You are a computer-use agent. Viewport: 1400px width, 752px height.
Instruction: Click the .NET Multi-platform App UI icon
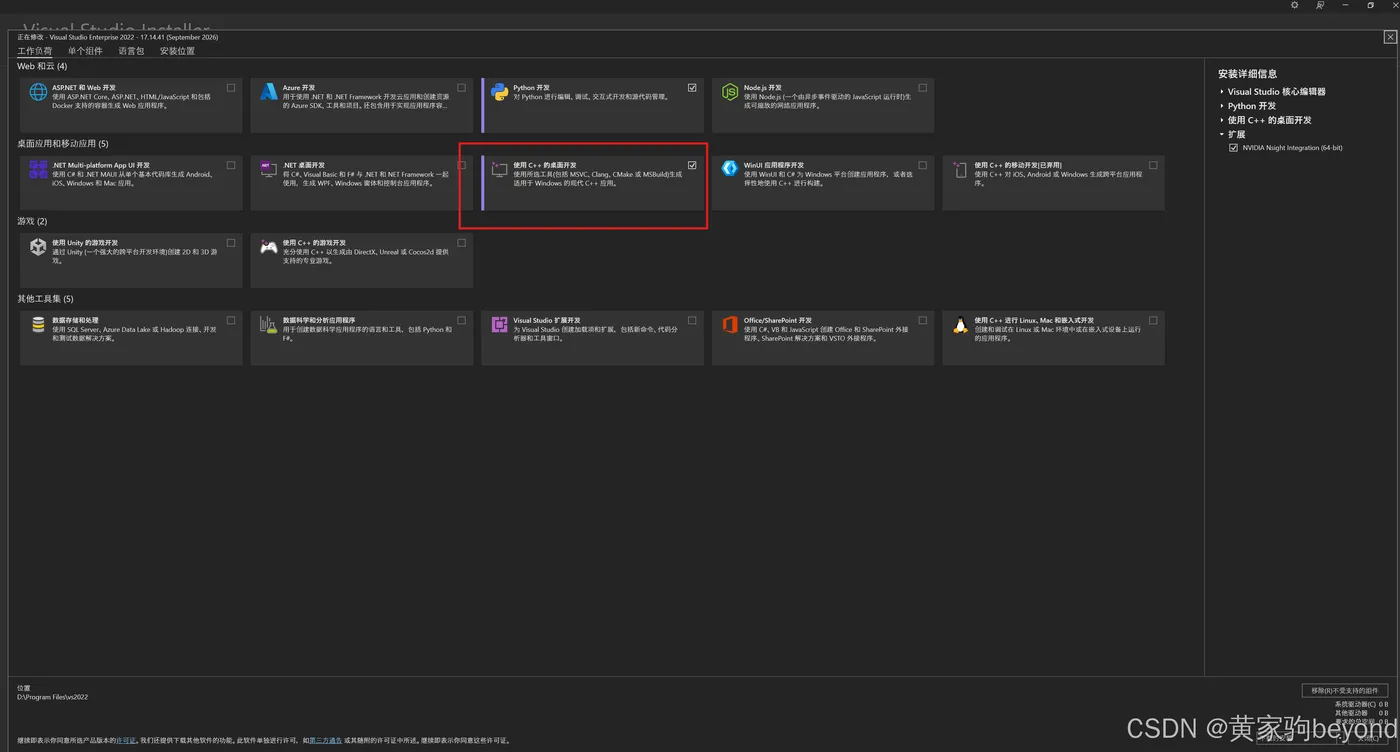point(38,170)
